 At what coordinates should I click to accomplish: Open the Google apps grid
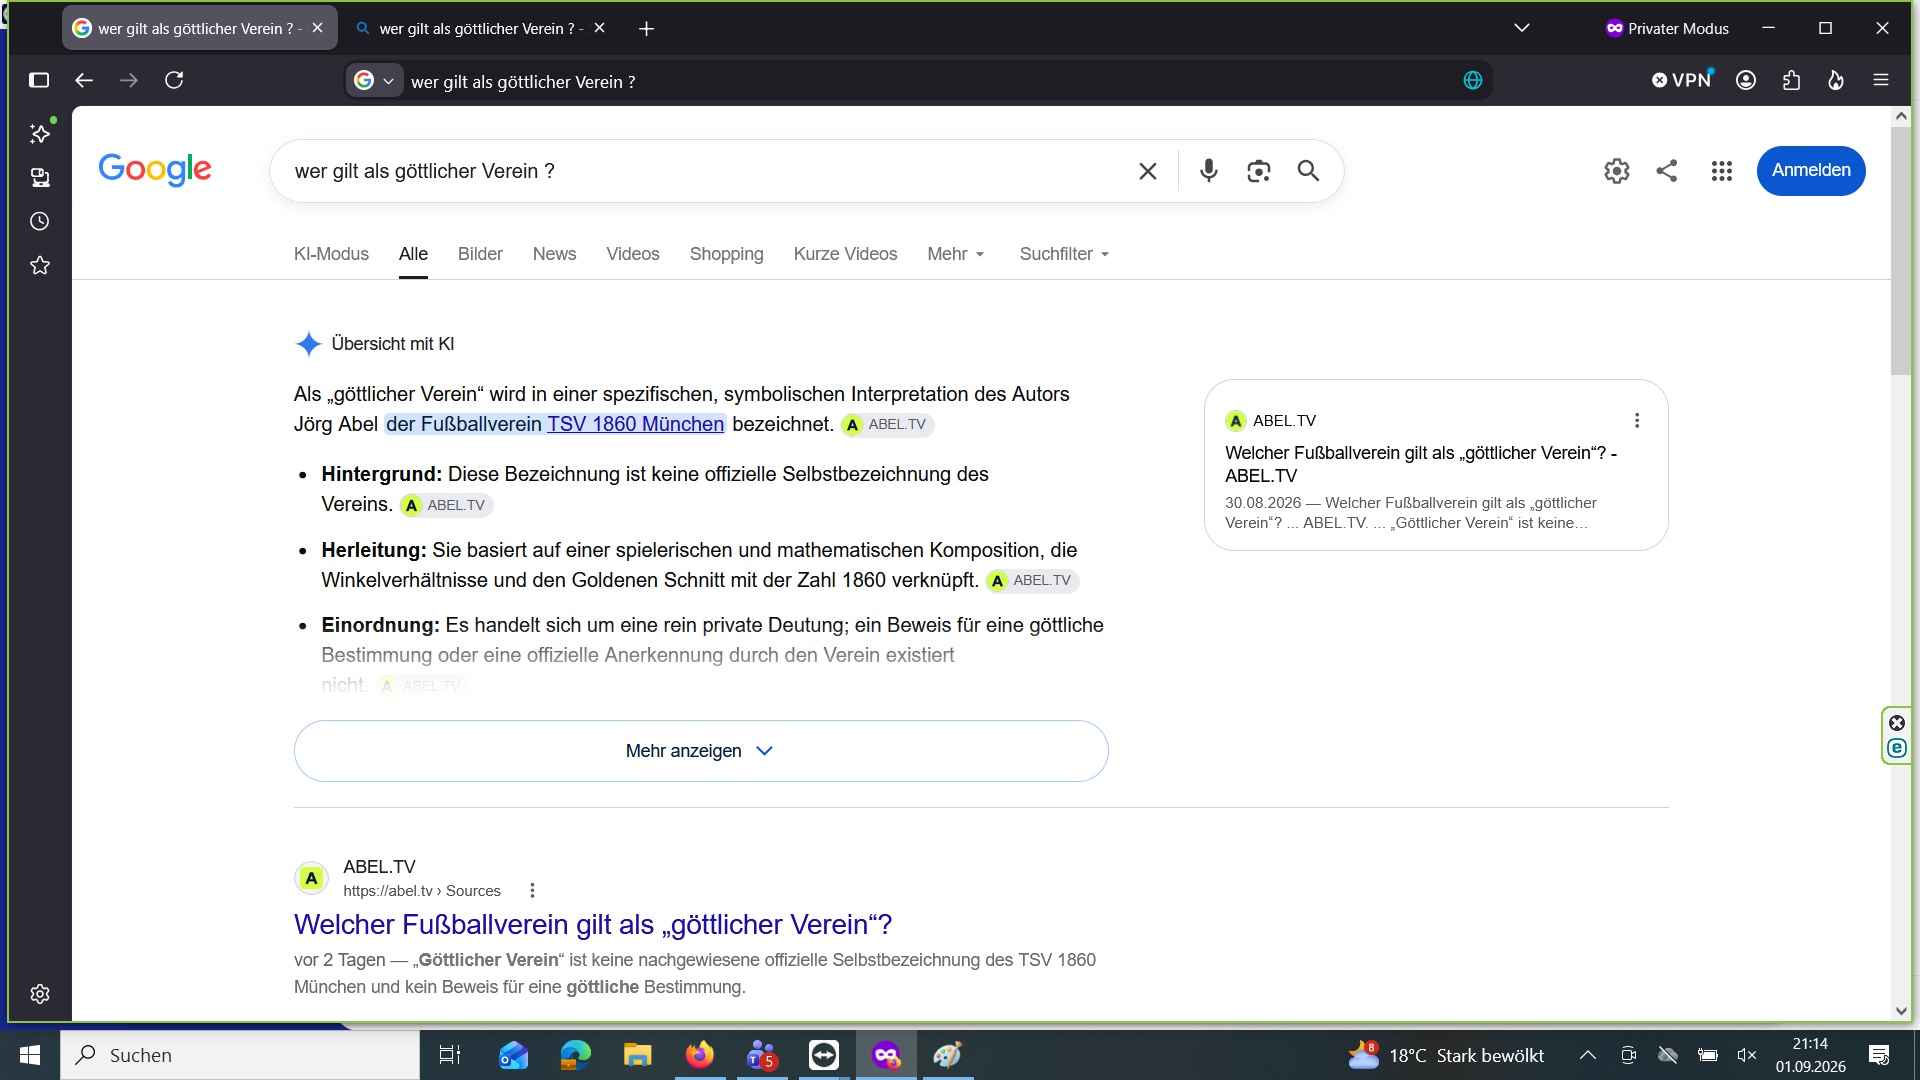tap(1721, 171)
